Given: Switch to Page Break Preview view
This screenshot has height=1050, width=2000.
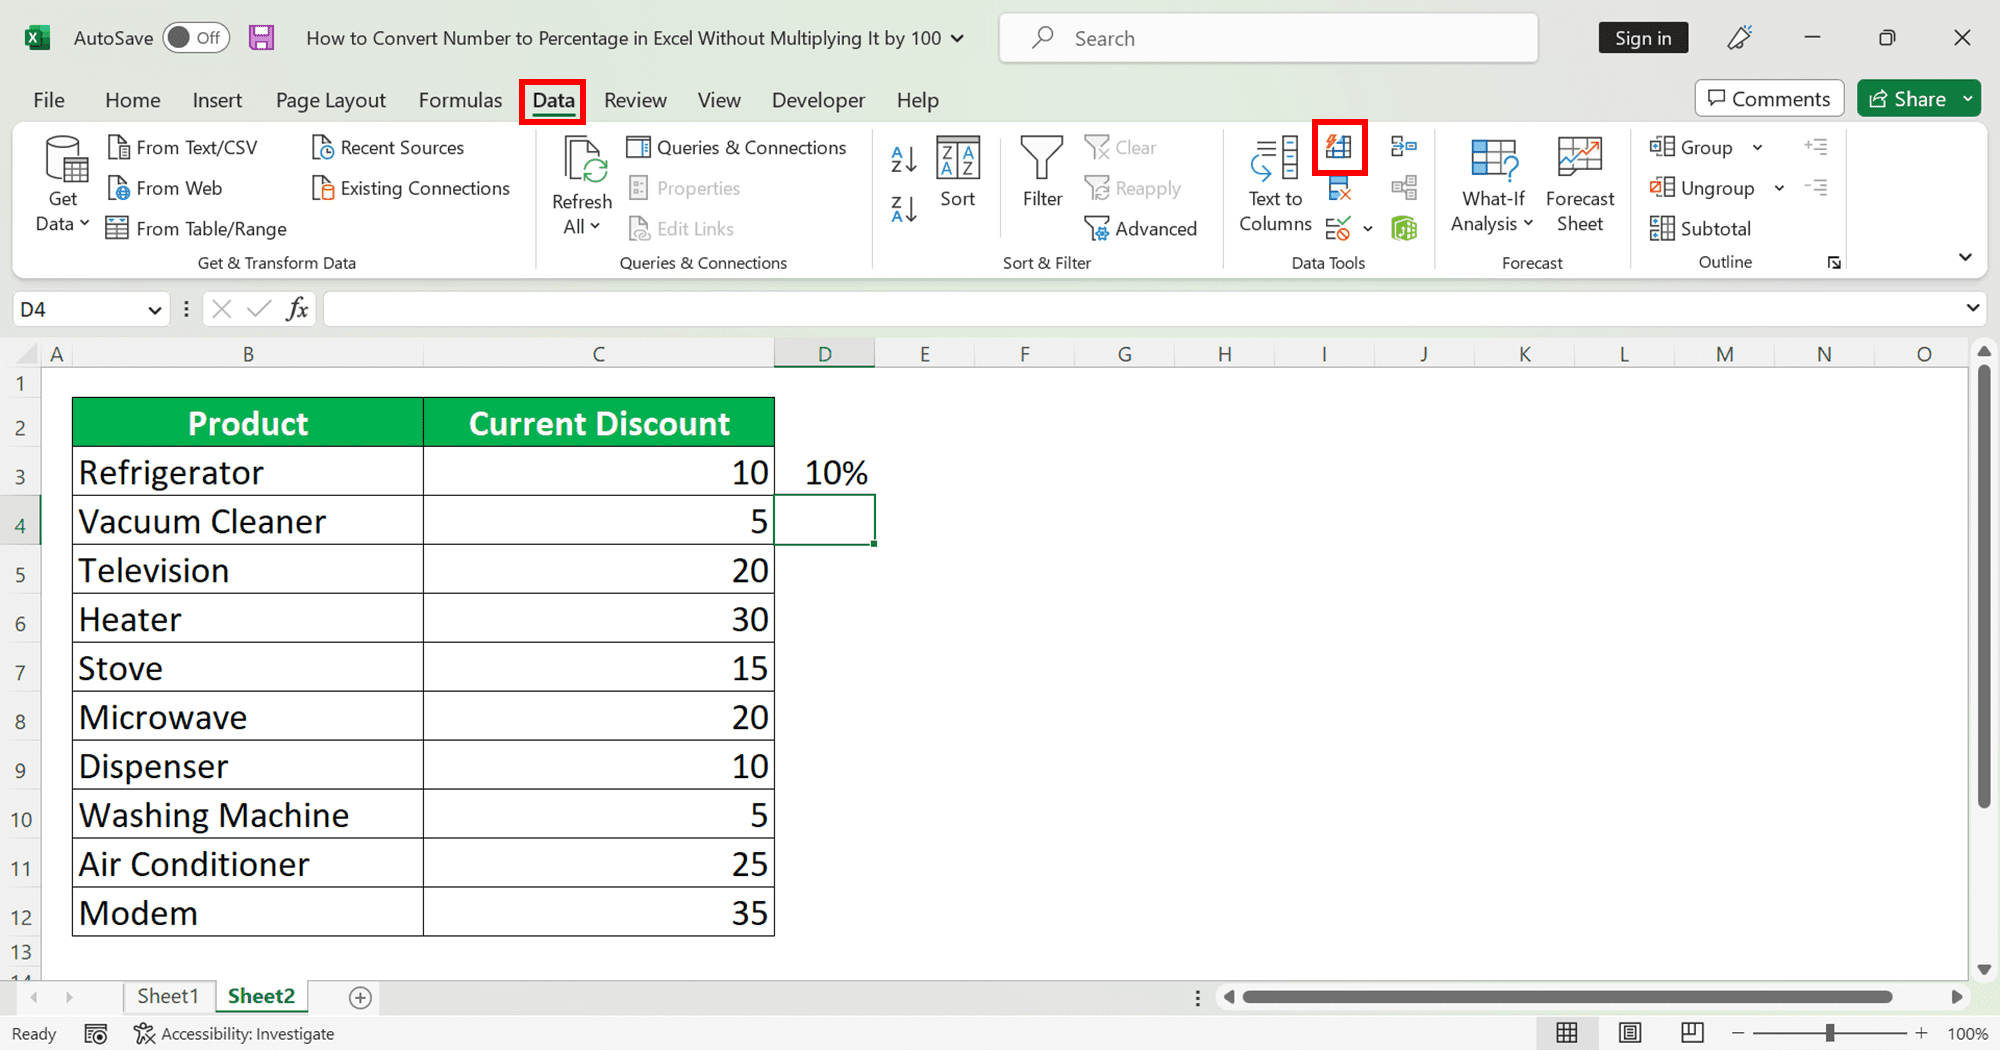Looking at the screenshot, I should (1692, 1033).
